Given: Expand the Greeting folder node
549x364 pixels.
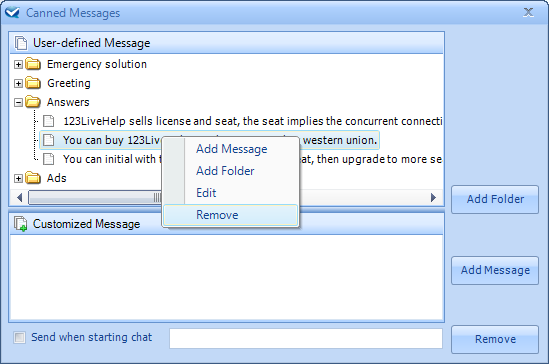Looking at the screenshot, I should [x=18, y=83].
